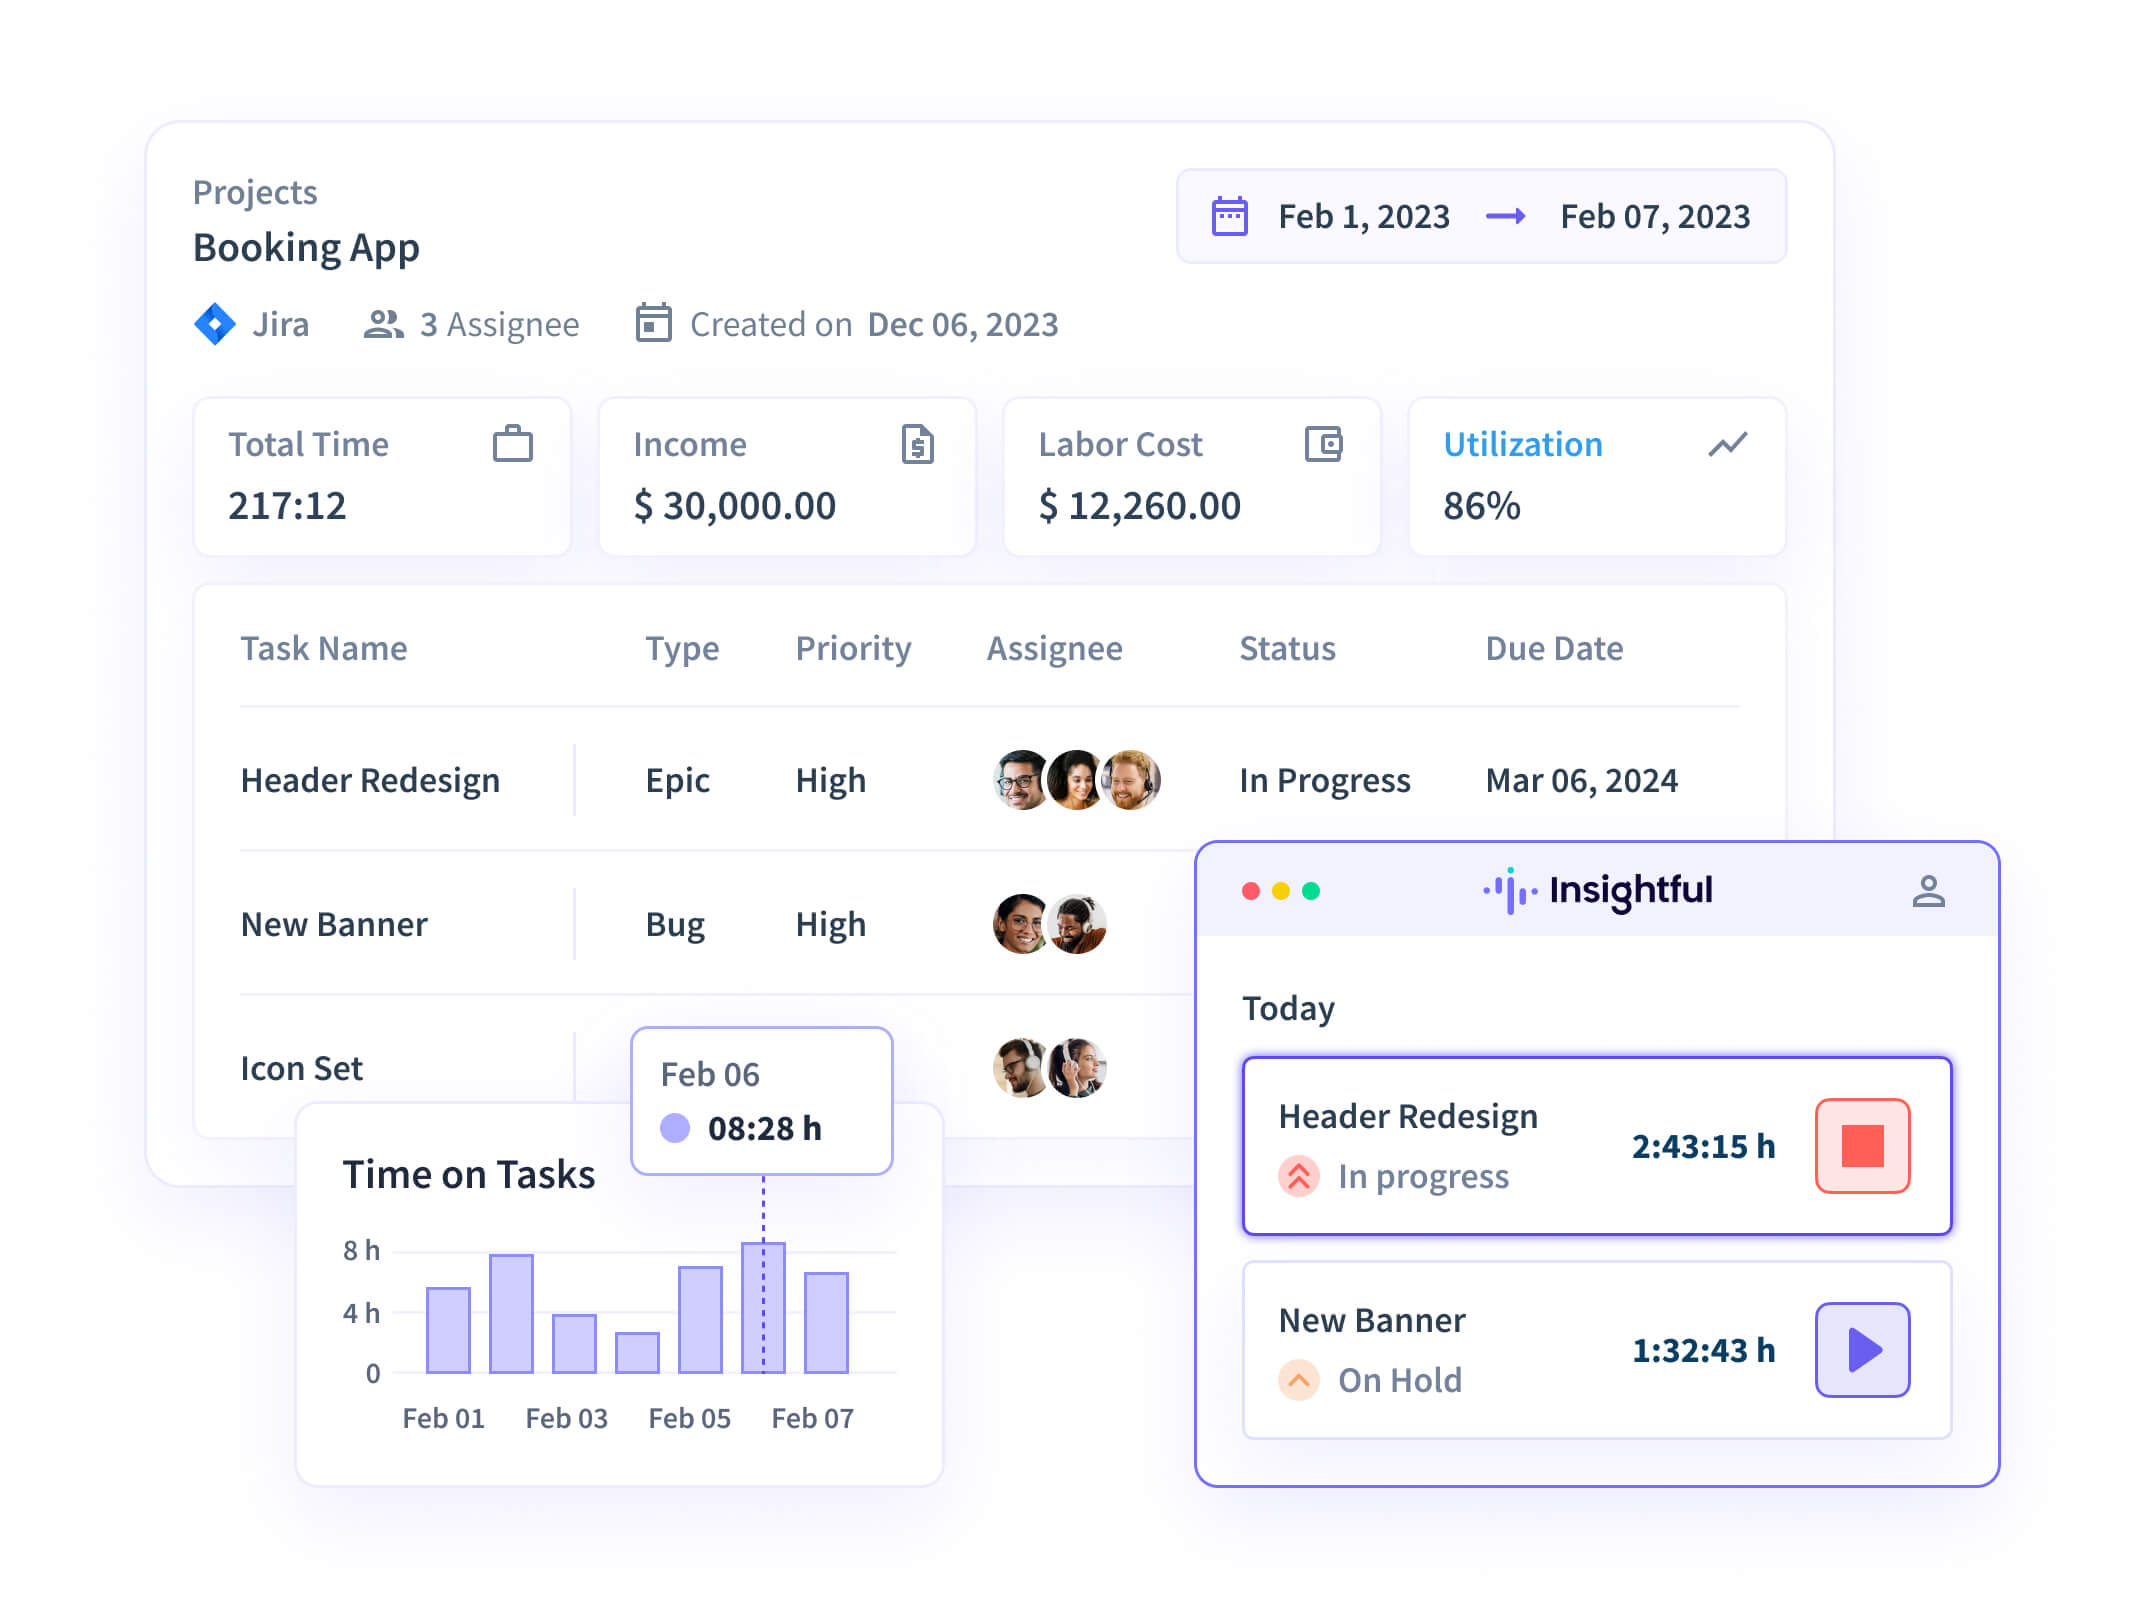Click the Bug type cell
Image resolution: width=2145 pixels, height=1608 pixels.
coord(675,924)
